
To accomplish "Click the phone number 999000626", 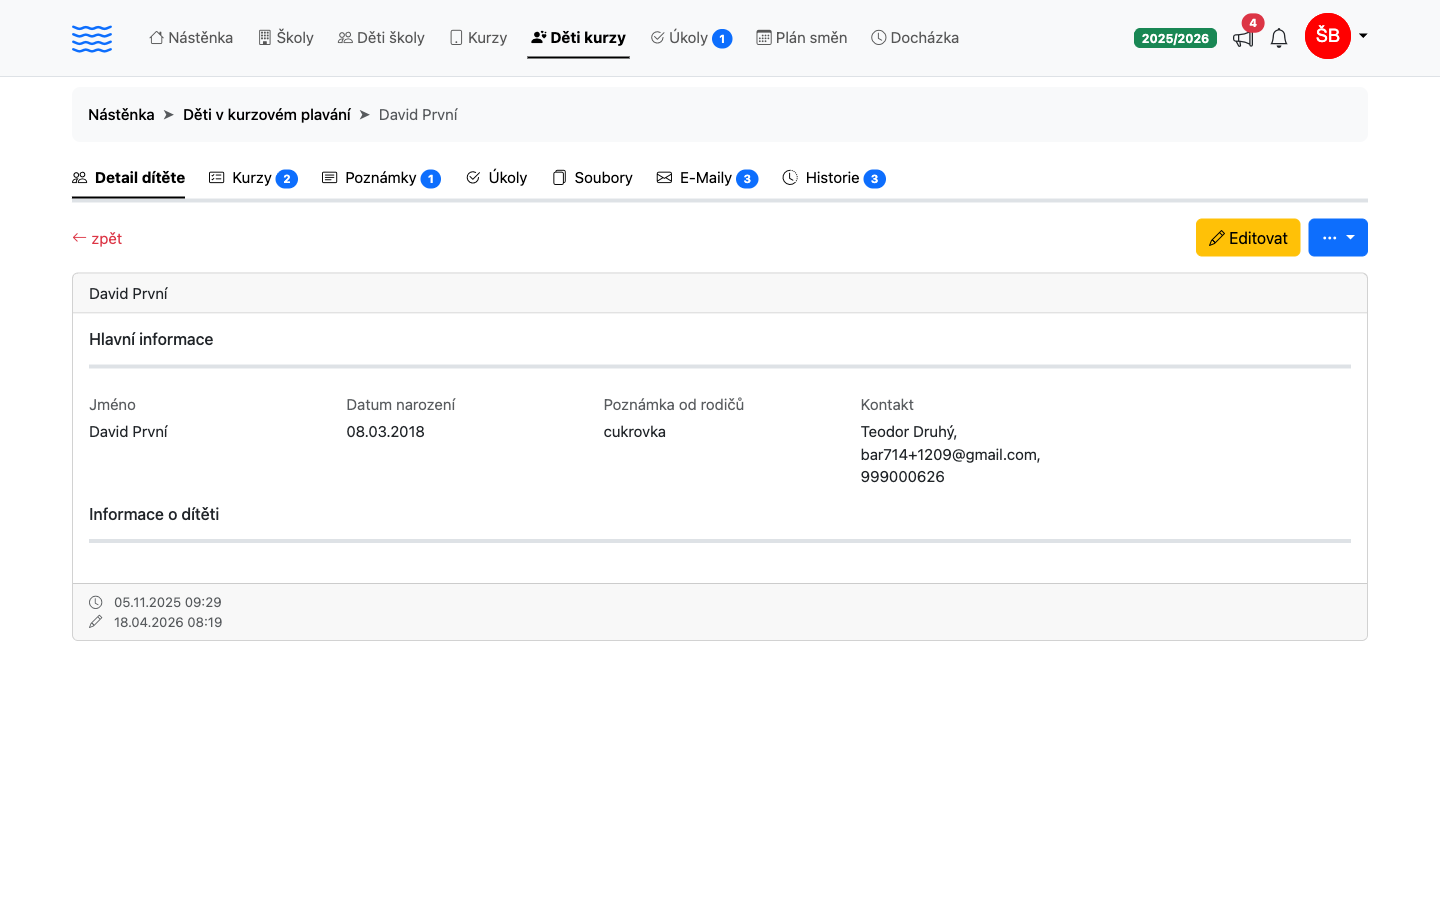I will coord(903,477).
